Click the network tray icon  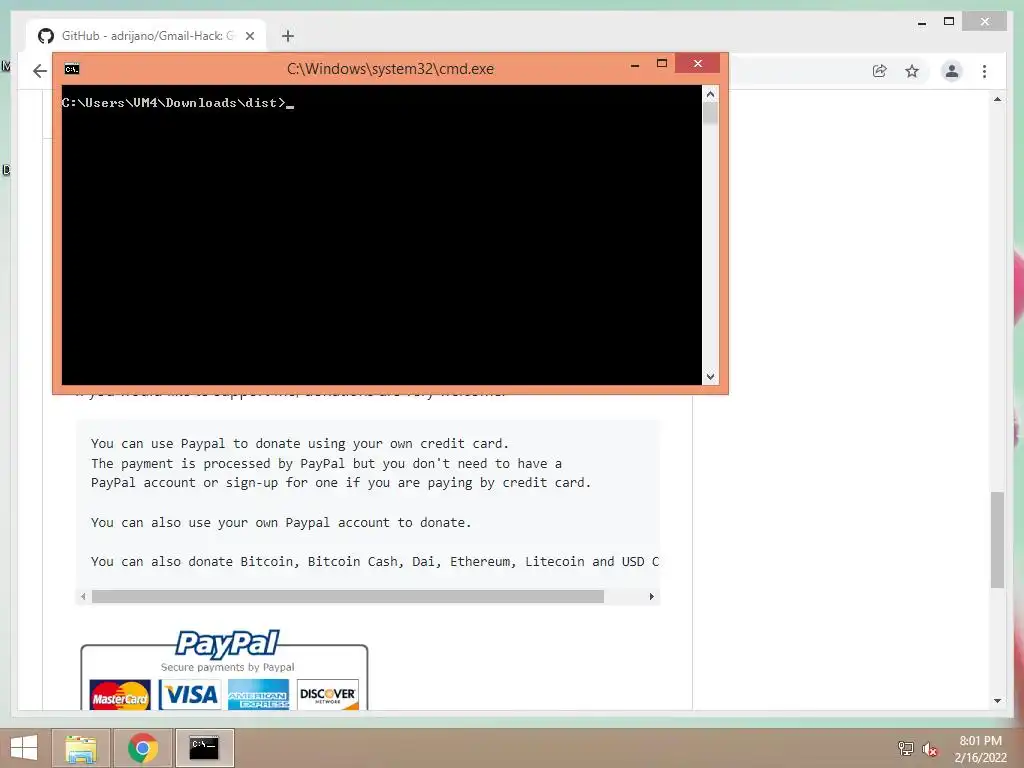[x=905, y=748]
